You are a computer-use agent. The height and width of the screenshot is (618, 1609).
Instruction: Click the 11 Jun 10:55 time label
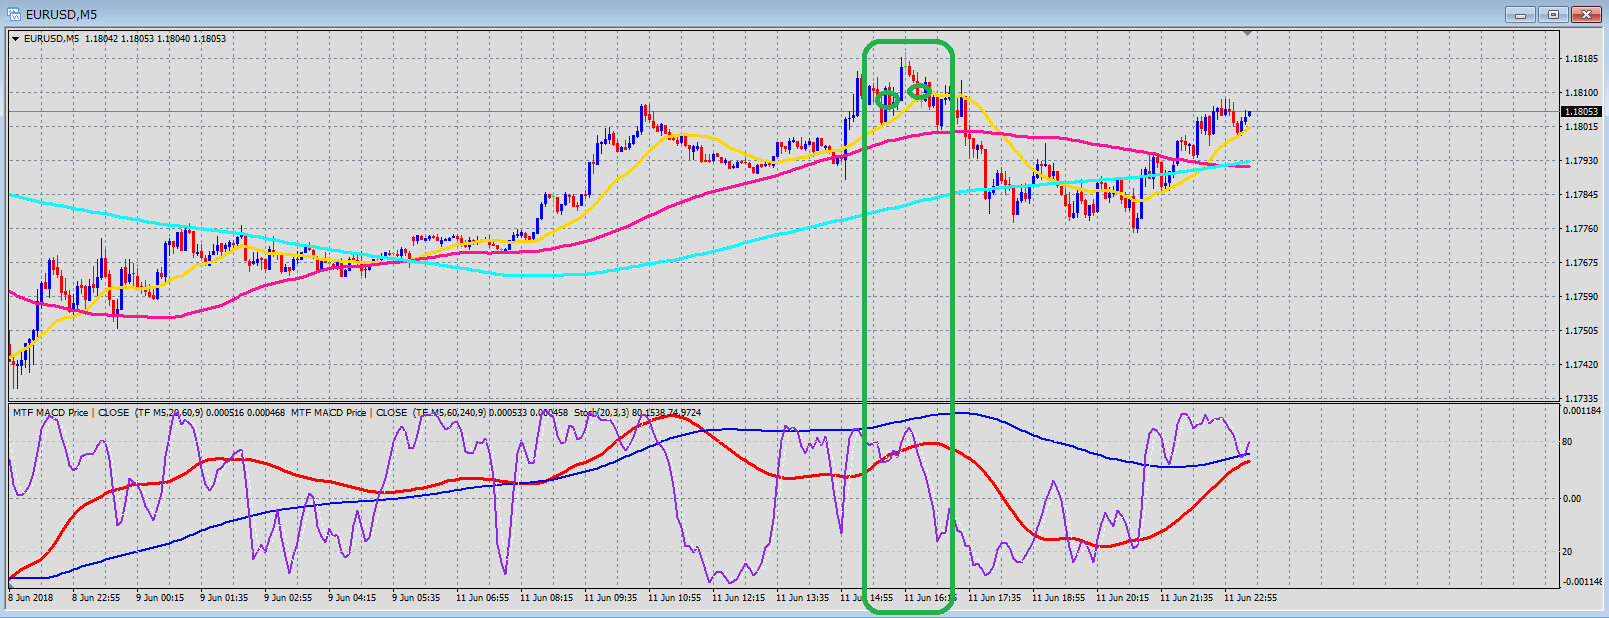point(675,598)
